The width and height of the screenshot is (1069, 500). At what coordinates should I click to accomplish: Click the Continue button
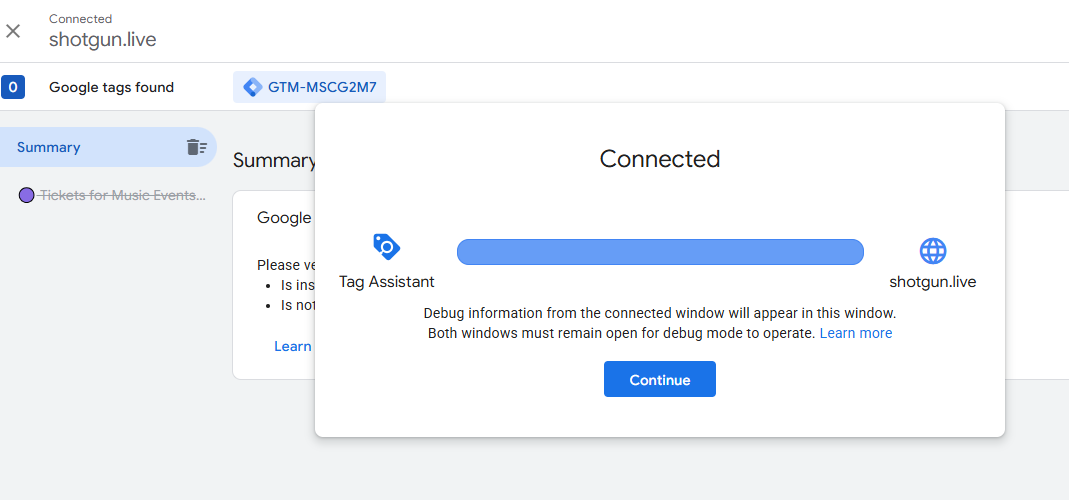660,379
